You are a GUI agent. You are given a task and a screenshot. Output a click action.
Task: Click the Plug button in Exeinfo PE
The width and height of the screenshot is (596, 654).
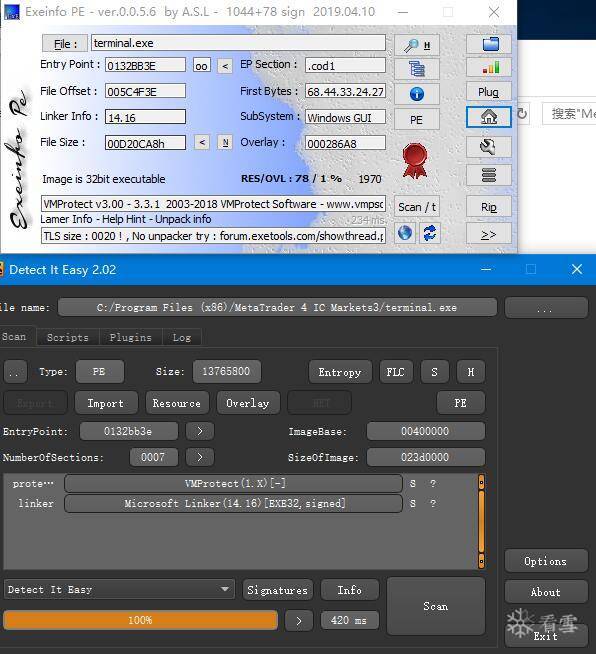click(x=489, y=92)
